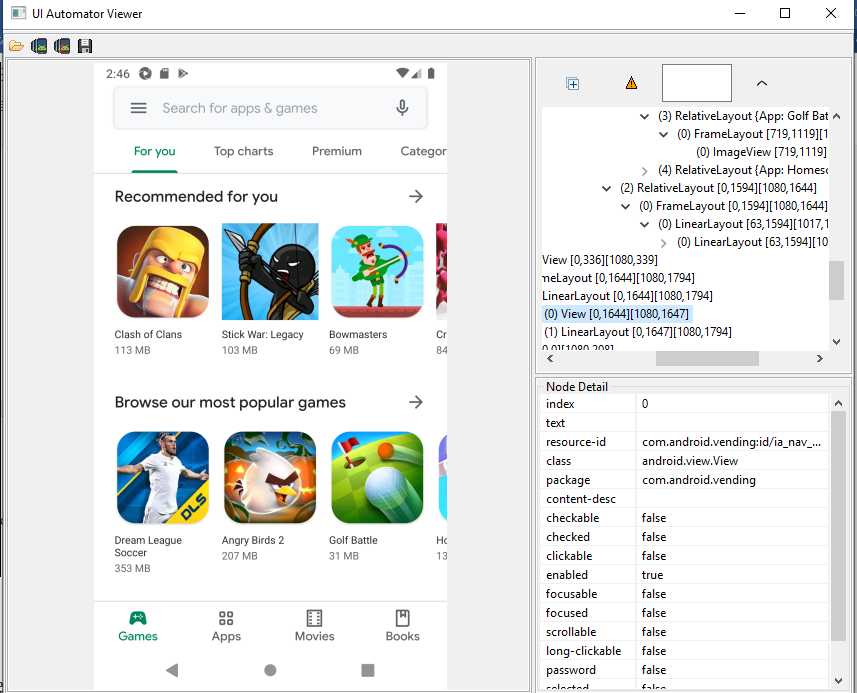Image resolution: width=857 pixels, height=693 pixels.
Task: Click the tree panel's vertical scrollbar thumb
Action: (x=836, y=280)
